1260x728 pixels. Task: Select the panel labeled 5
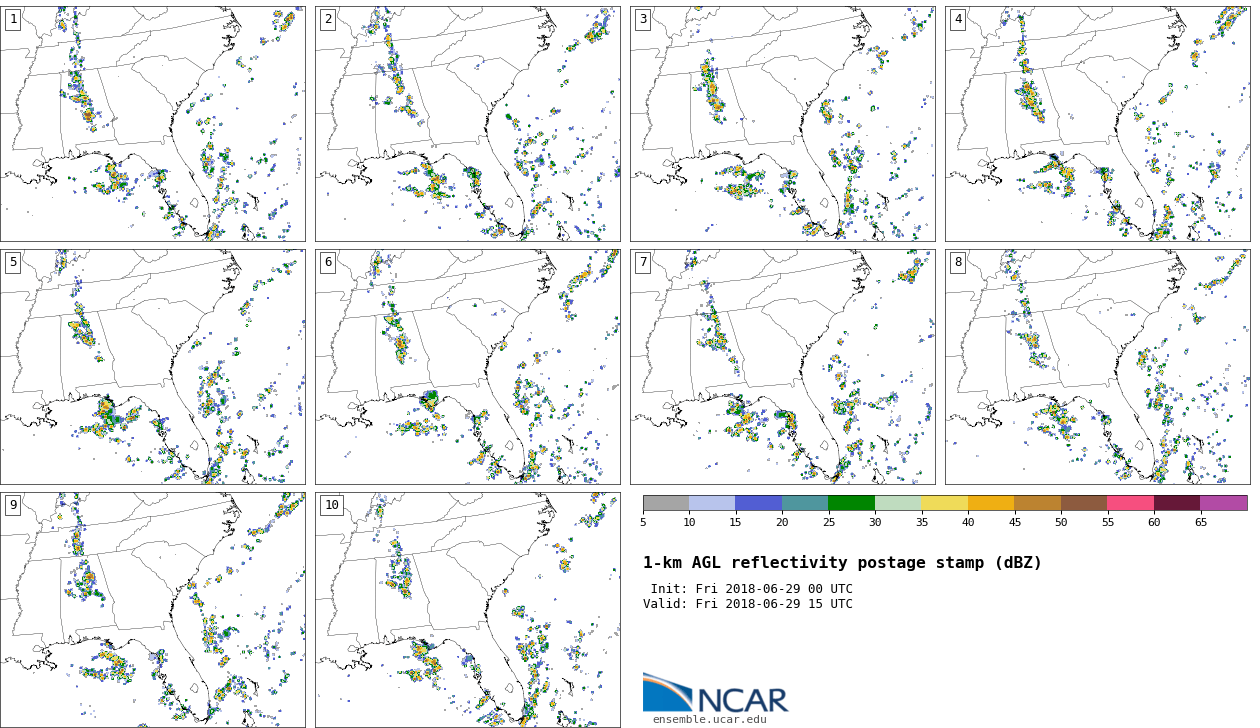pyautogui.click(x=153, y=367)
